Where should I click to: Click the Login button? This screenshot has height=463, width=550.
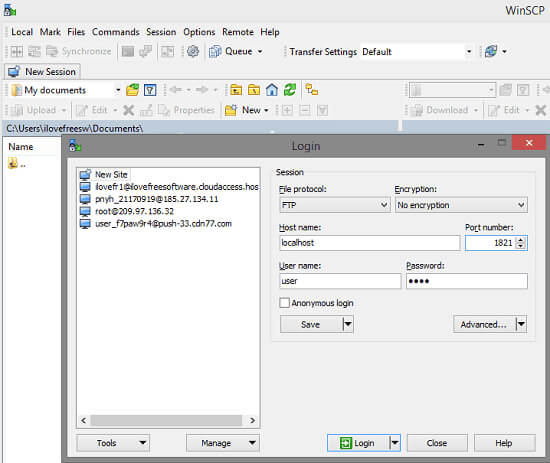(358, 443)
